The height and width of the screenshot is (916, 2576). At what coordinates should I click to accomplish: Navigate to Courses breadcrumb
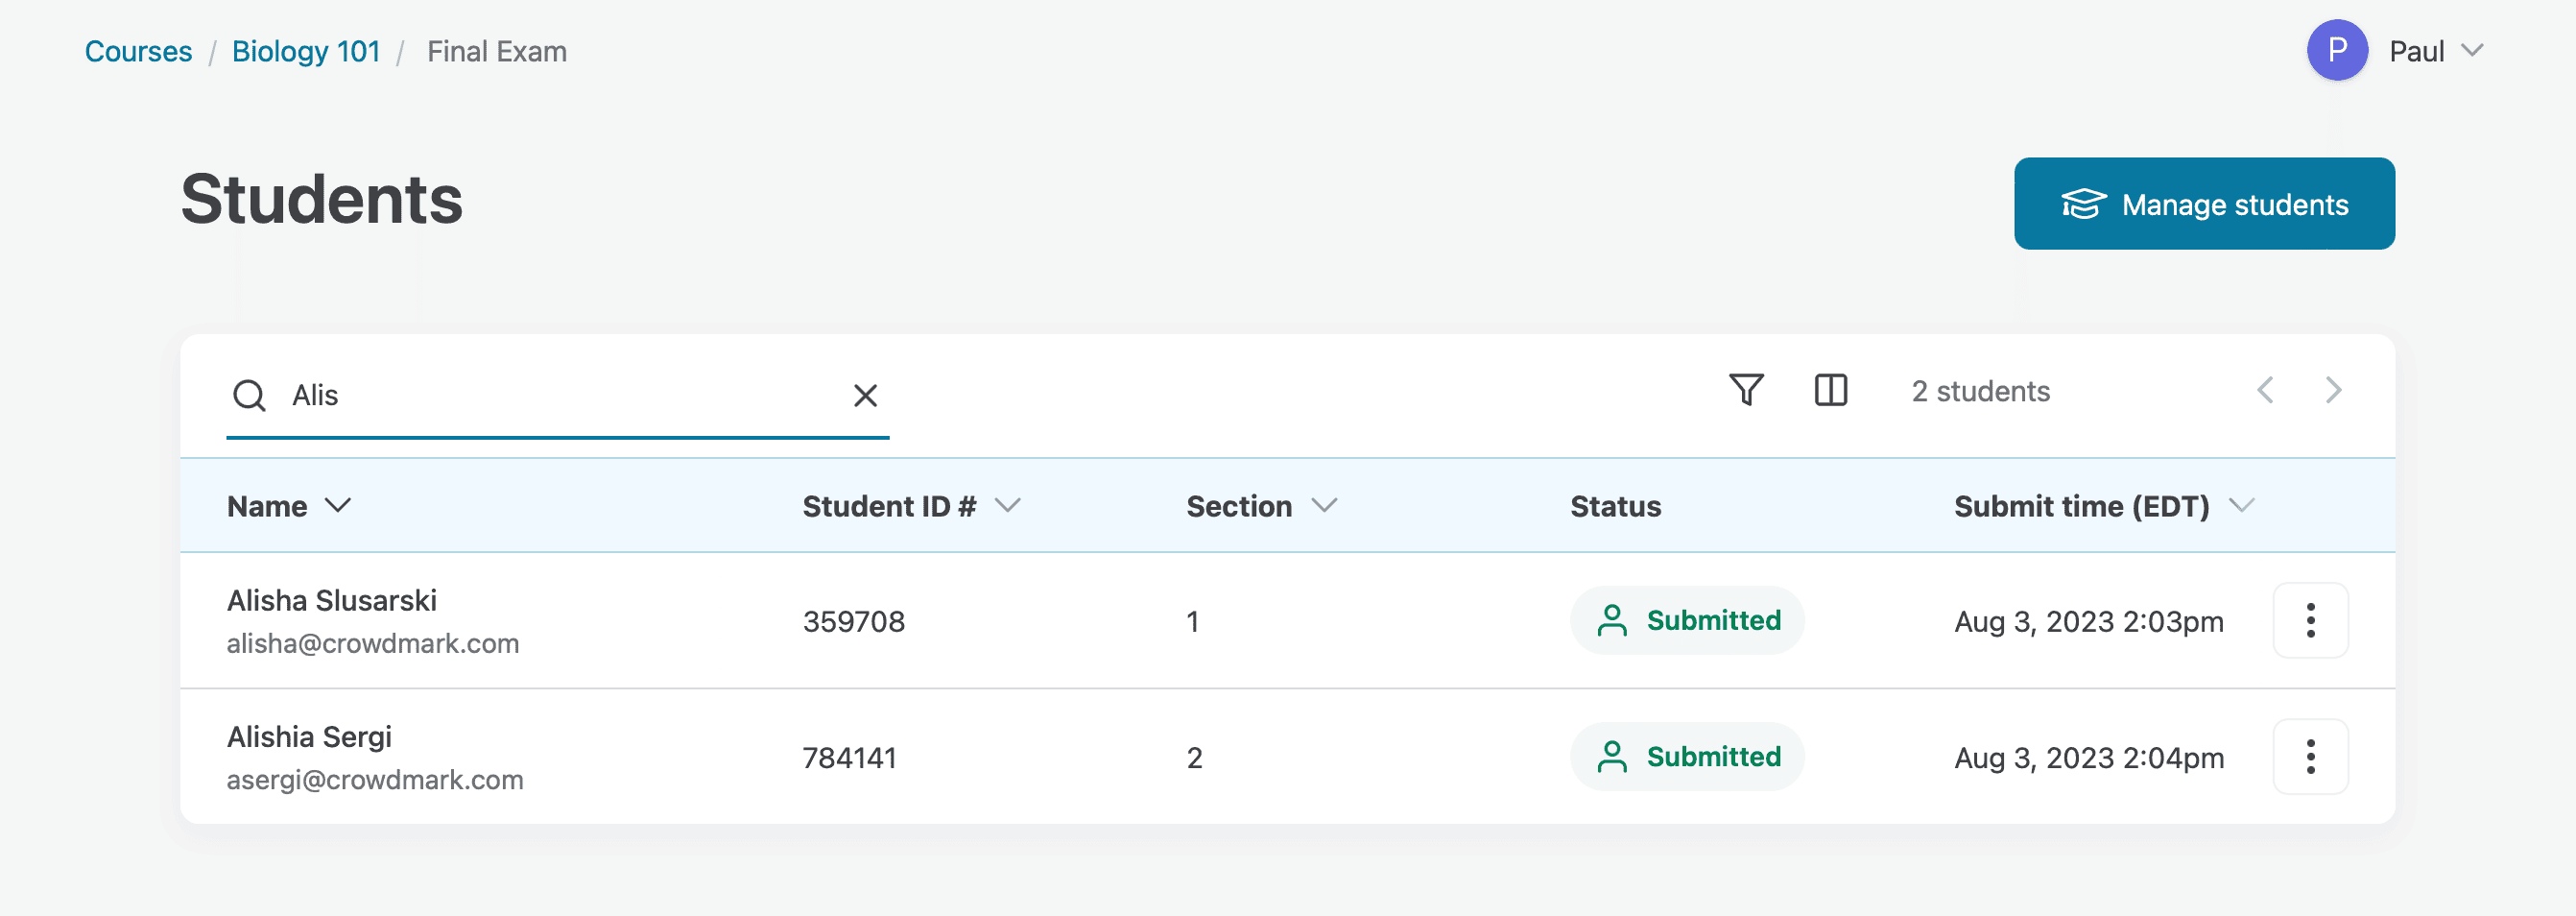pos(139,50)
